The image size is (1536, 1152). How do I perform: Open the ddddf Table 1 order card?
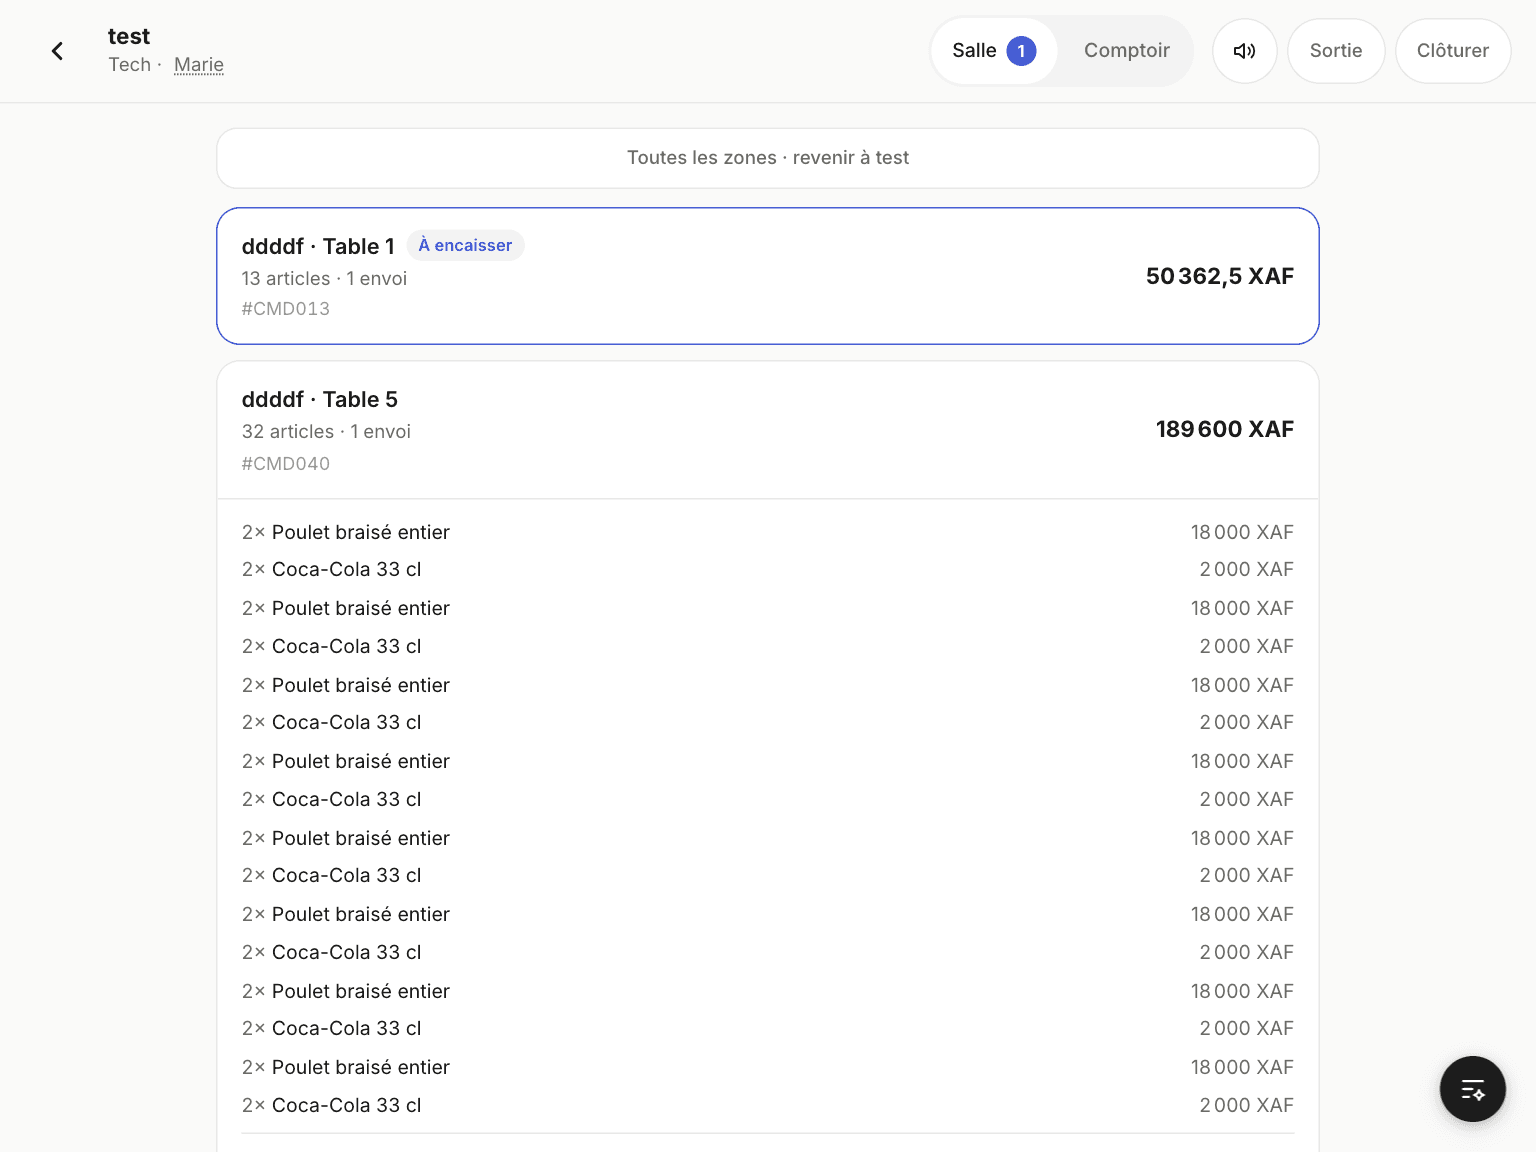tap(768, 276)
